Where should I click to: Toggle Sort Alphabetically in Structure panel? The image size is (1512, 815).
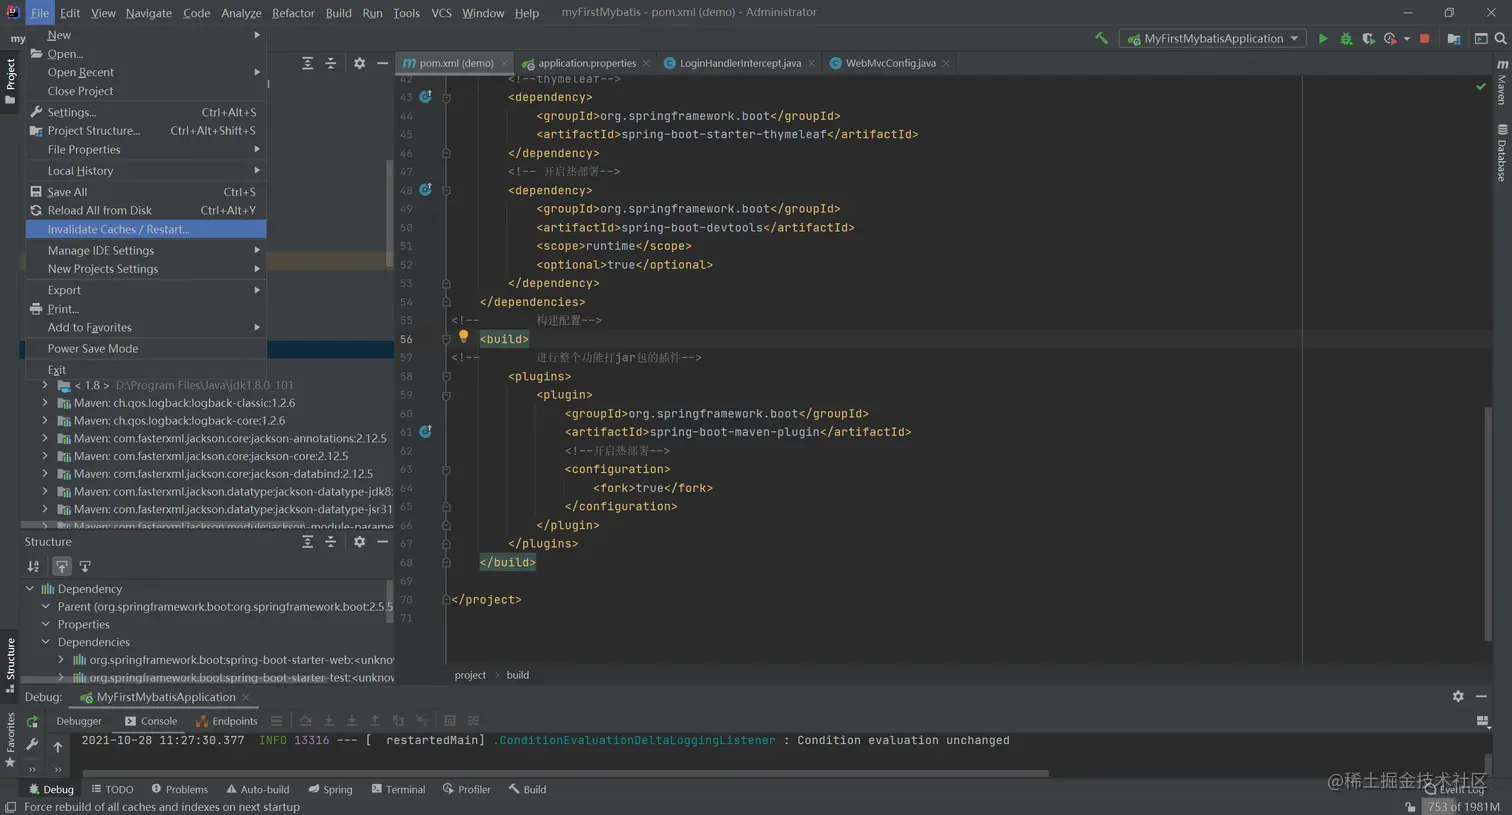tap(33, 566)
